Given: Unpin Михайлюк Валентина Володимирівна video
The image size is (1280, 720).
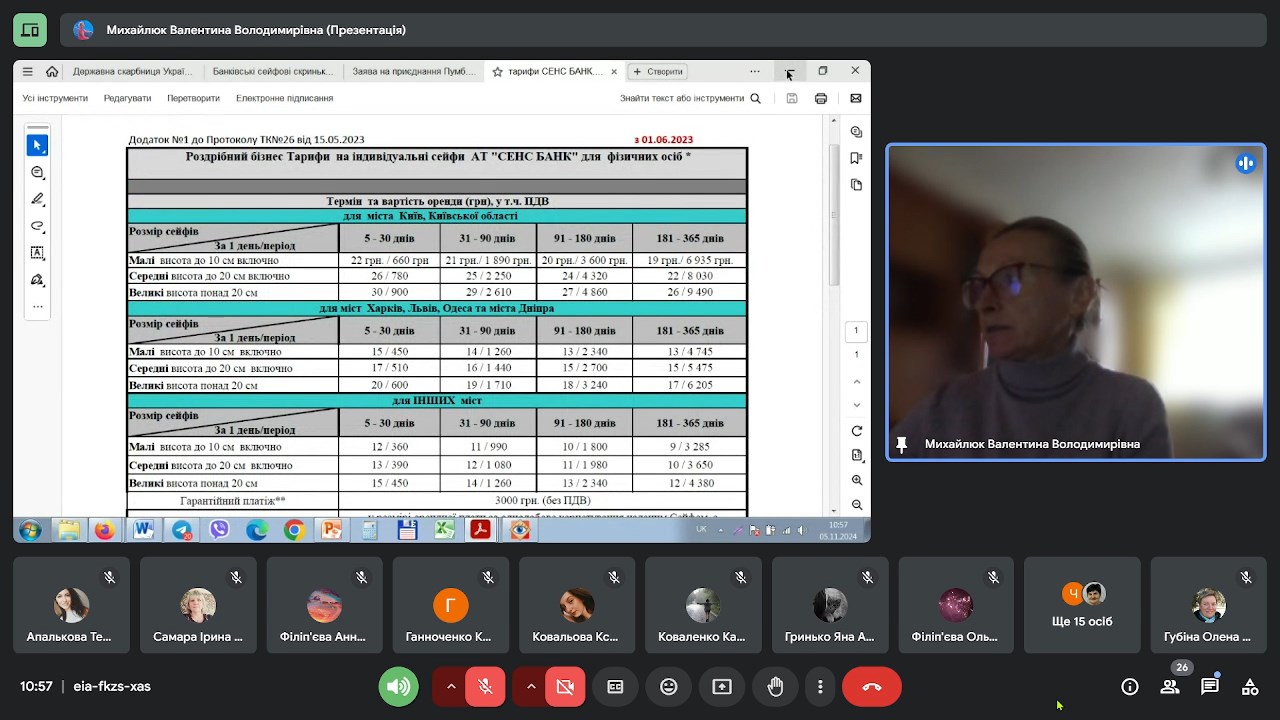Looking at the screenshot, I should pos(902,444).
